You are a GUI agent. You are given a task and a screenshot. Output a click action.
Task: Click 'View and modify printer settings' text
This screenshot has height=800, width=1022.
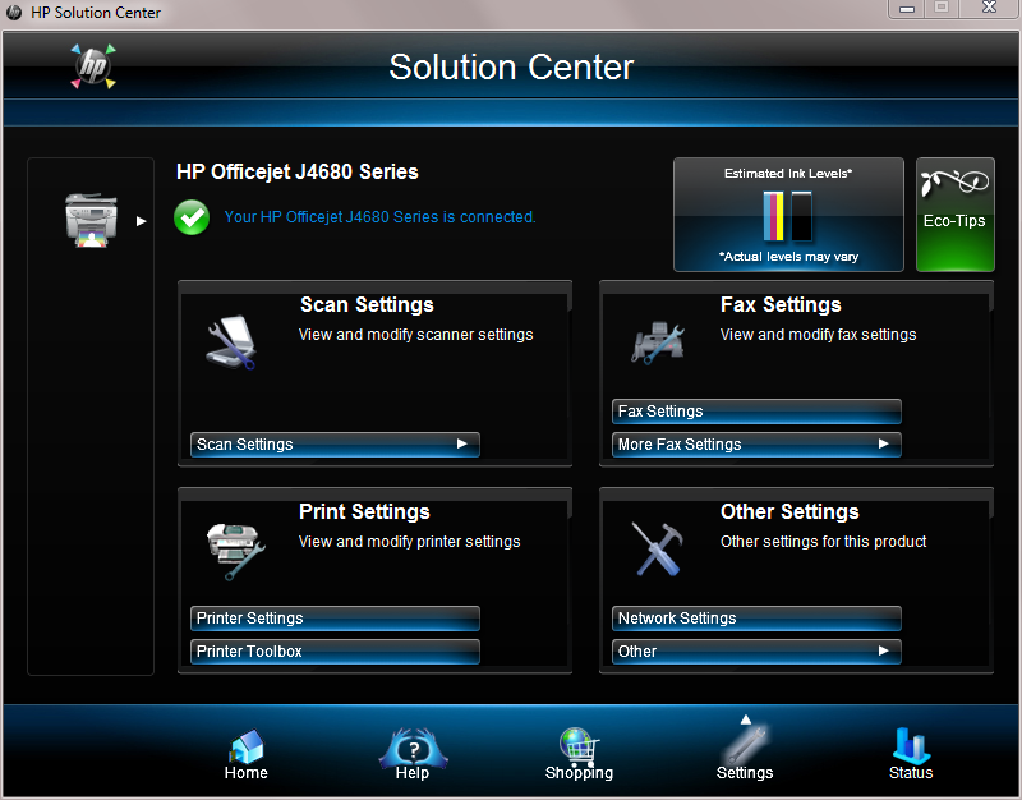[x=409, y=542]
